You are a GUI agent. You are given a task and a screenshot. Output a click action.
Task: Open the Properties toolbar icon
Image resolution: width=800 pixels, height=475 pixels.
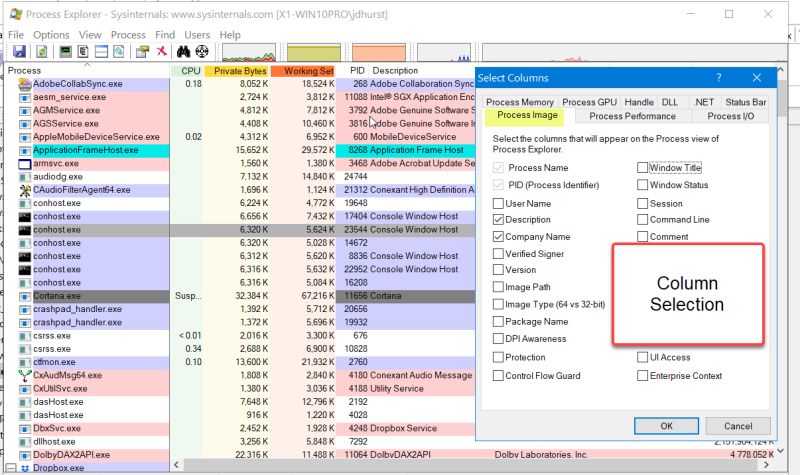tap(142, 52)
